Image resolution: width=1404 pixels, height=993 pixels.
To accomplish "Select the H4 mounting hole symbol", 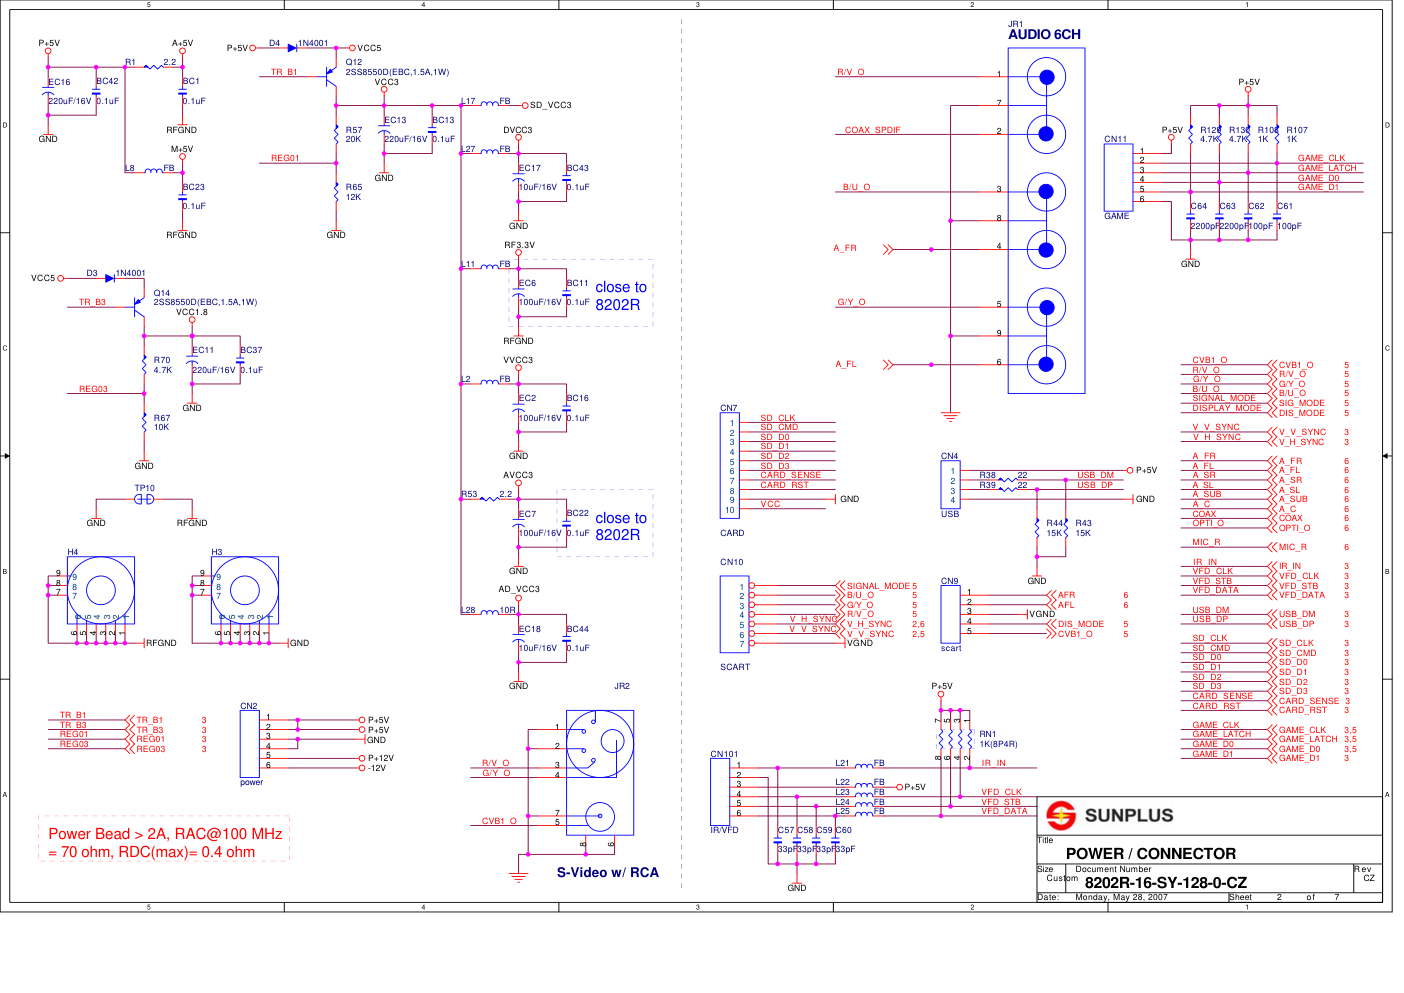I will click(x=101, y=590).
